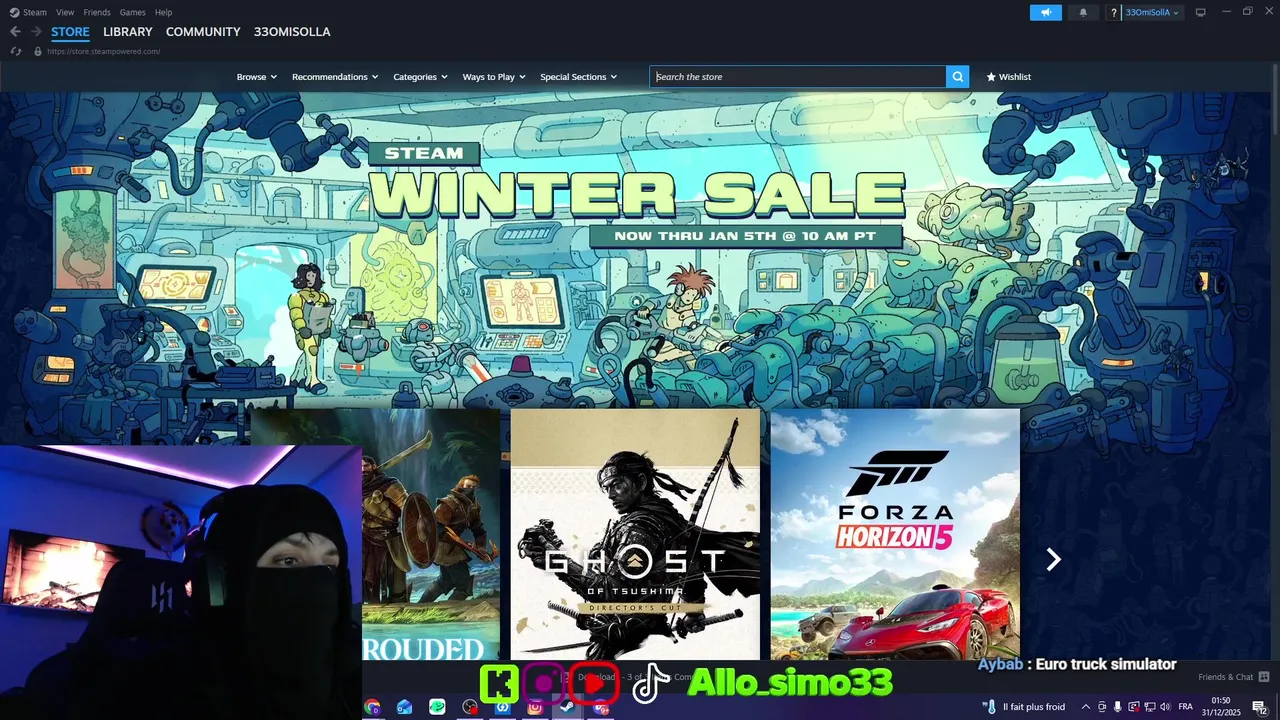This screenshot has width=1280, height=720.
Task: Open Instagram from the taskbar
Action: point(535,707)
